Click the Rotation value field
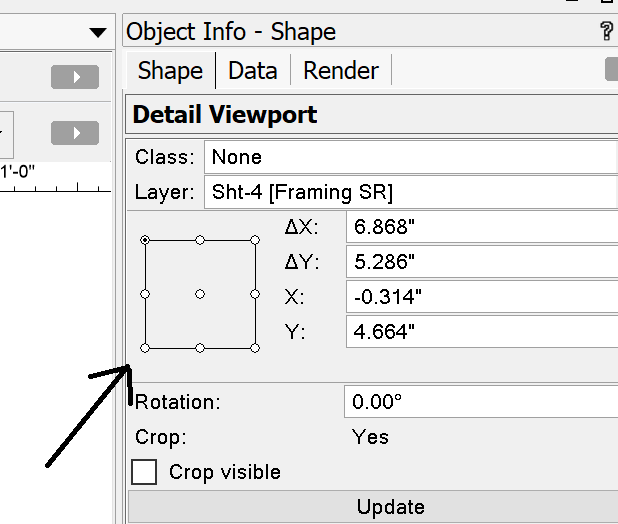The image size is (618, 524). (x=480, y=403)
